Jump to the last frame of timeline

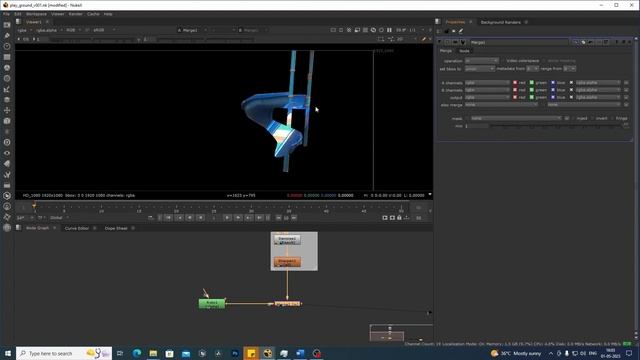[259, 218]
